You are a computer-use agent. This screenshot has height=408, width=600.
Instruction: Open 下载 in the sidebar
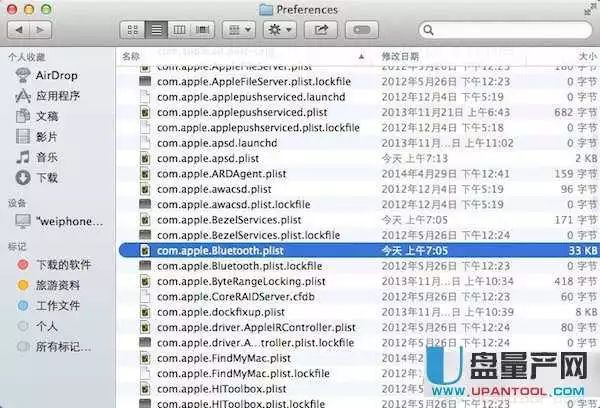pyautogui.click(x=37, y=178)
